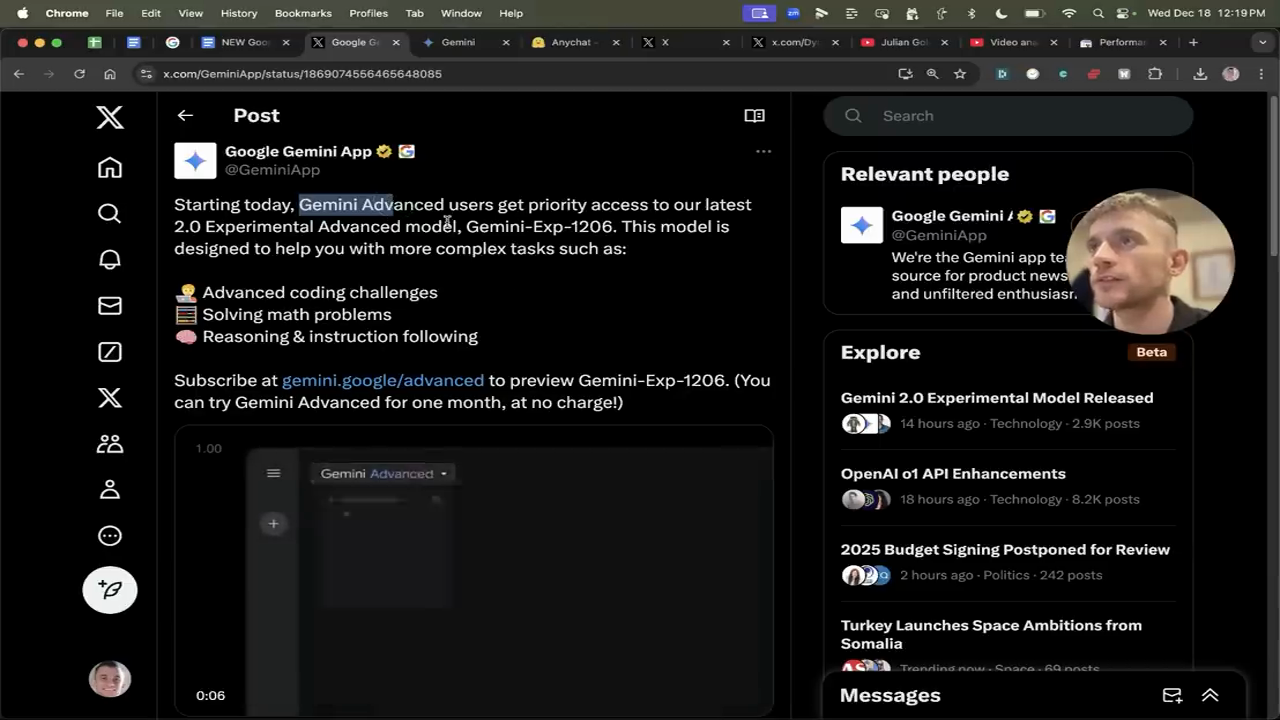This screenshot has height=720, width=1280.
Task: Click hamburger menu in video preview
Action: (x=273, y=473)
